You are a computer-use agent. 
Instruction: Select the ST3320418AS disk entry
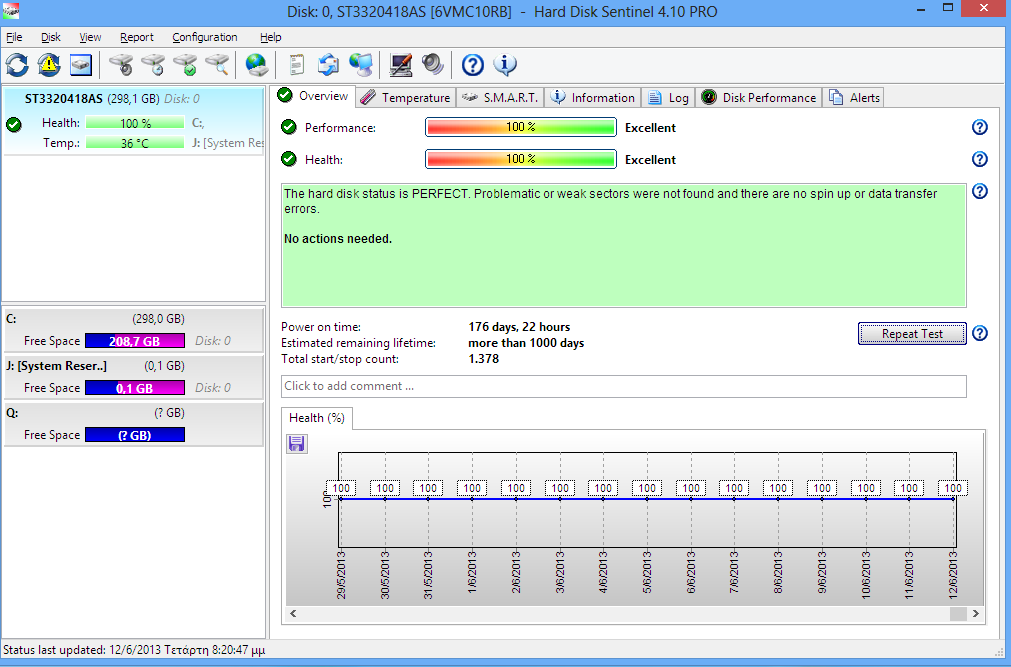coord(134,121)
